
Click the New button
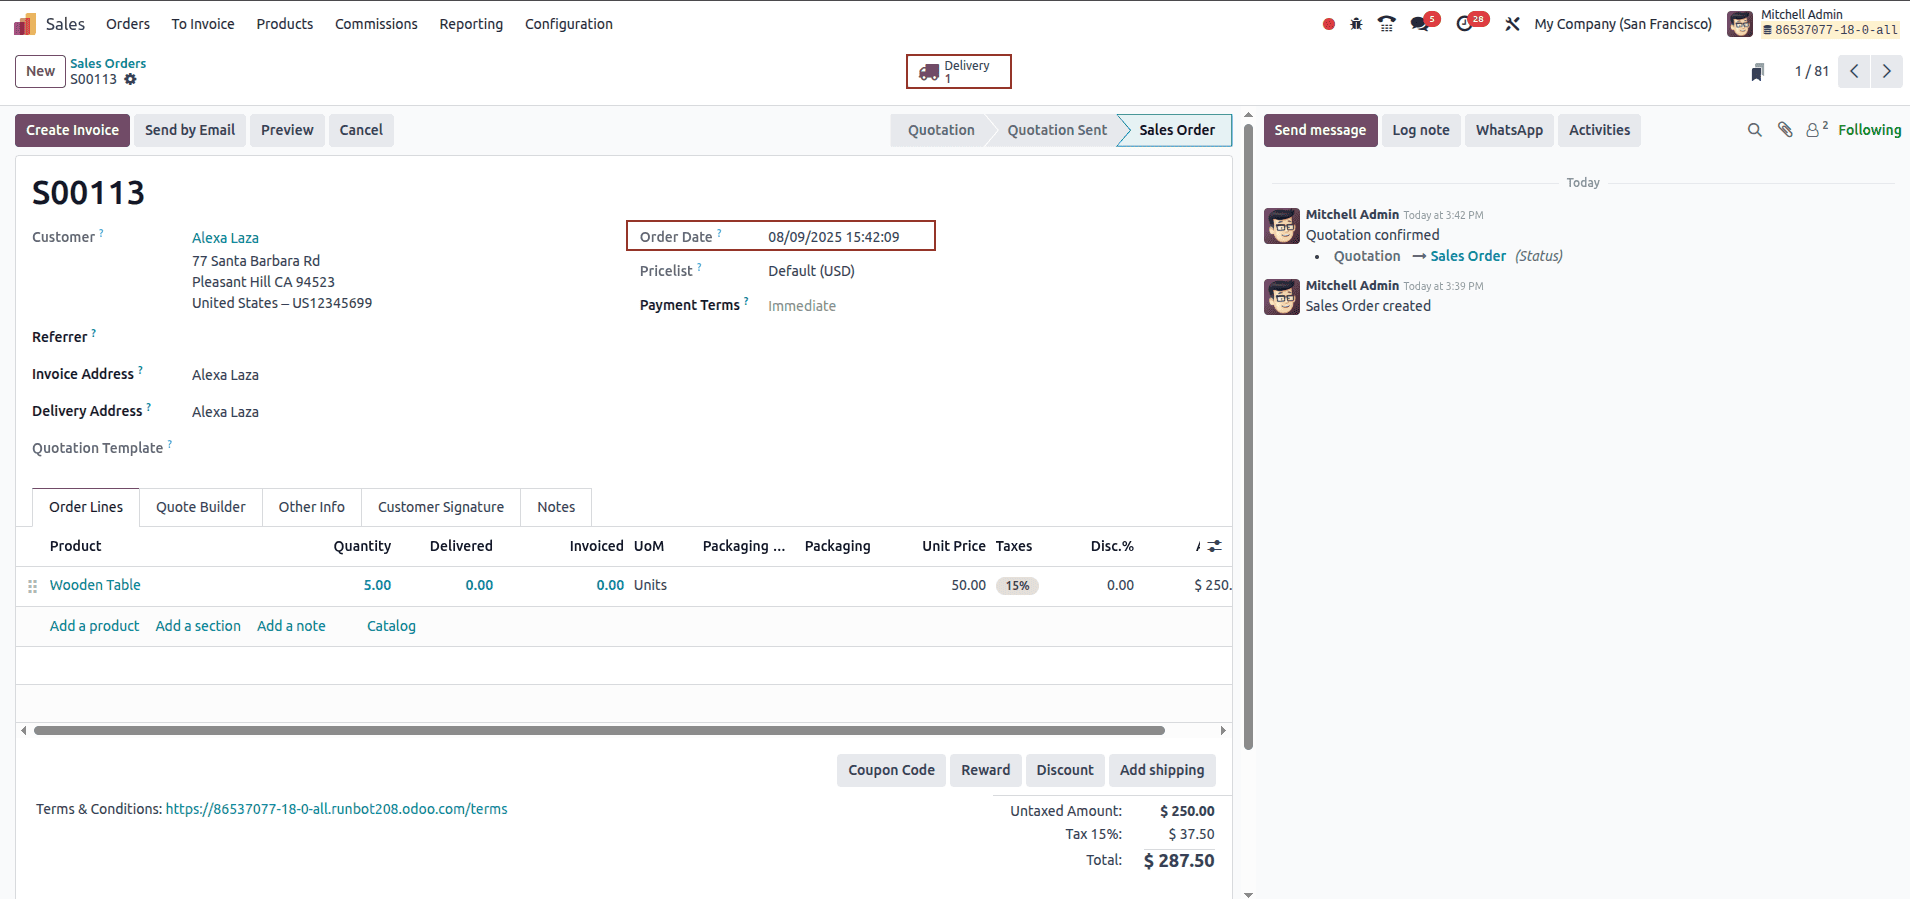[40, 71]
